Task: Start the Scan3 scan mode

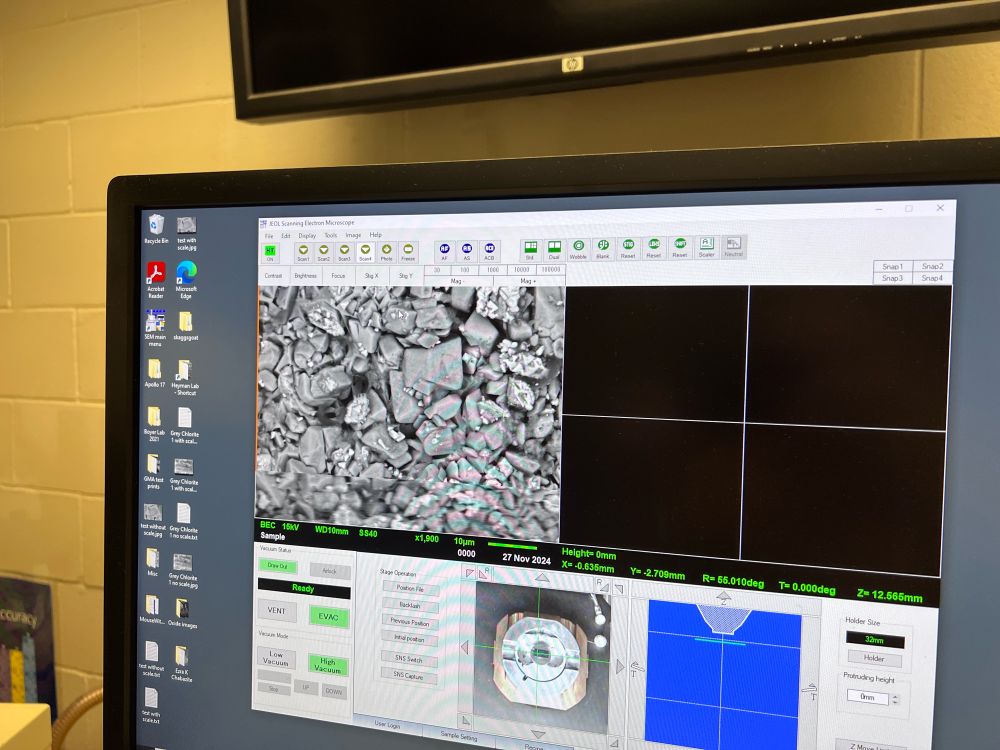Action: (344, 253)
